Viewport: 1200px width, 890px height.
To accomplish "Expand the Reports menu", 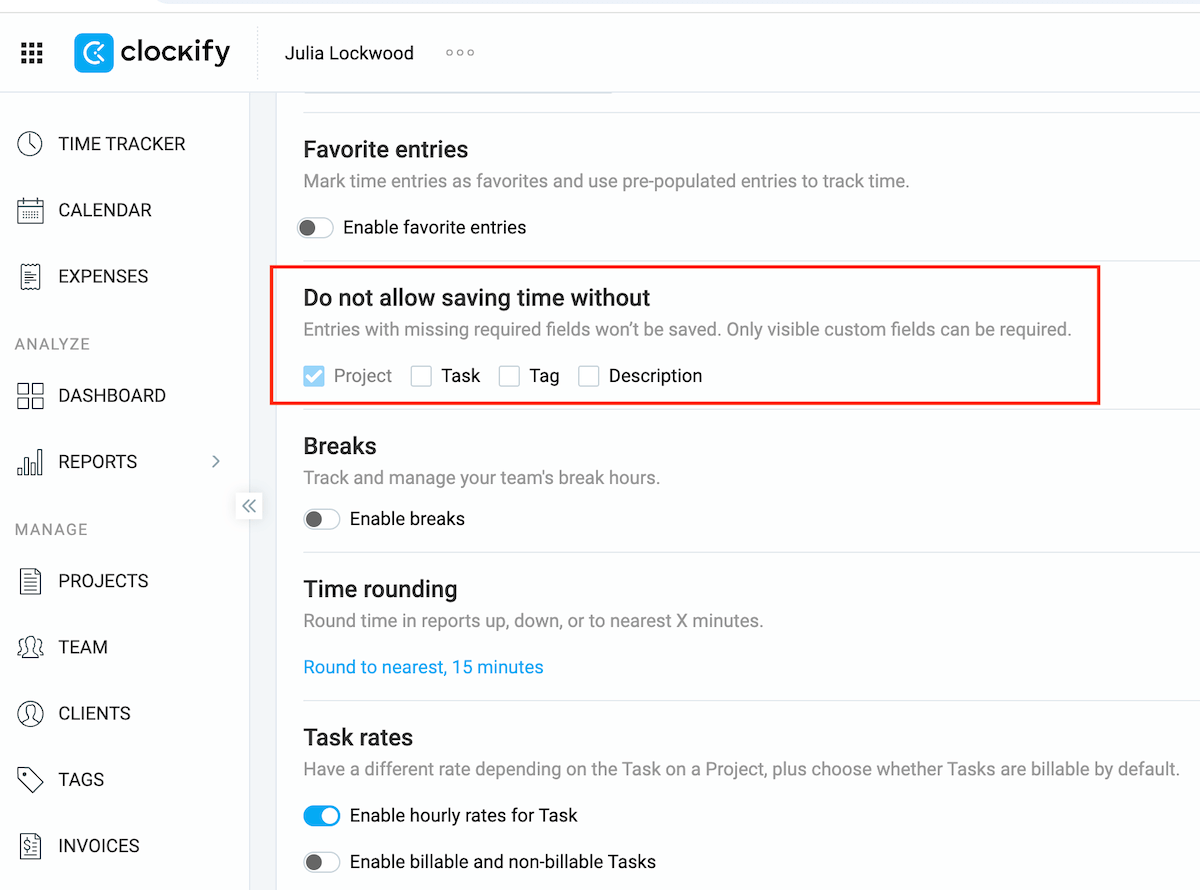I will point(215,462).
